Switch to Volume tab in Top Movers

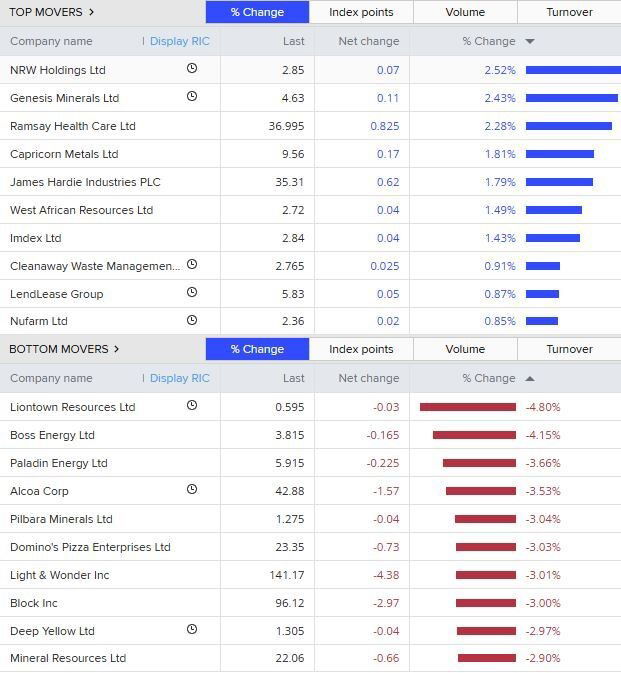(465, 12)
